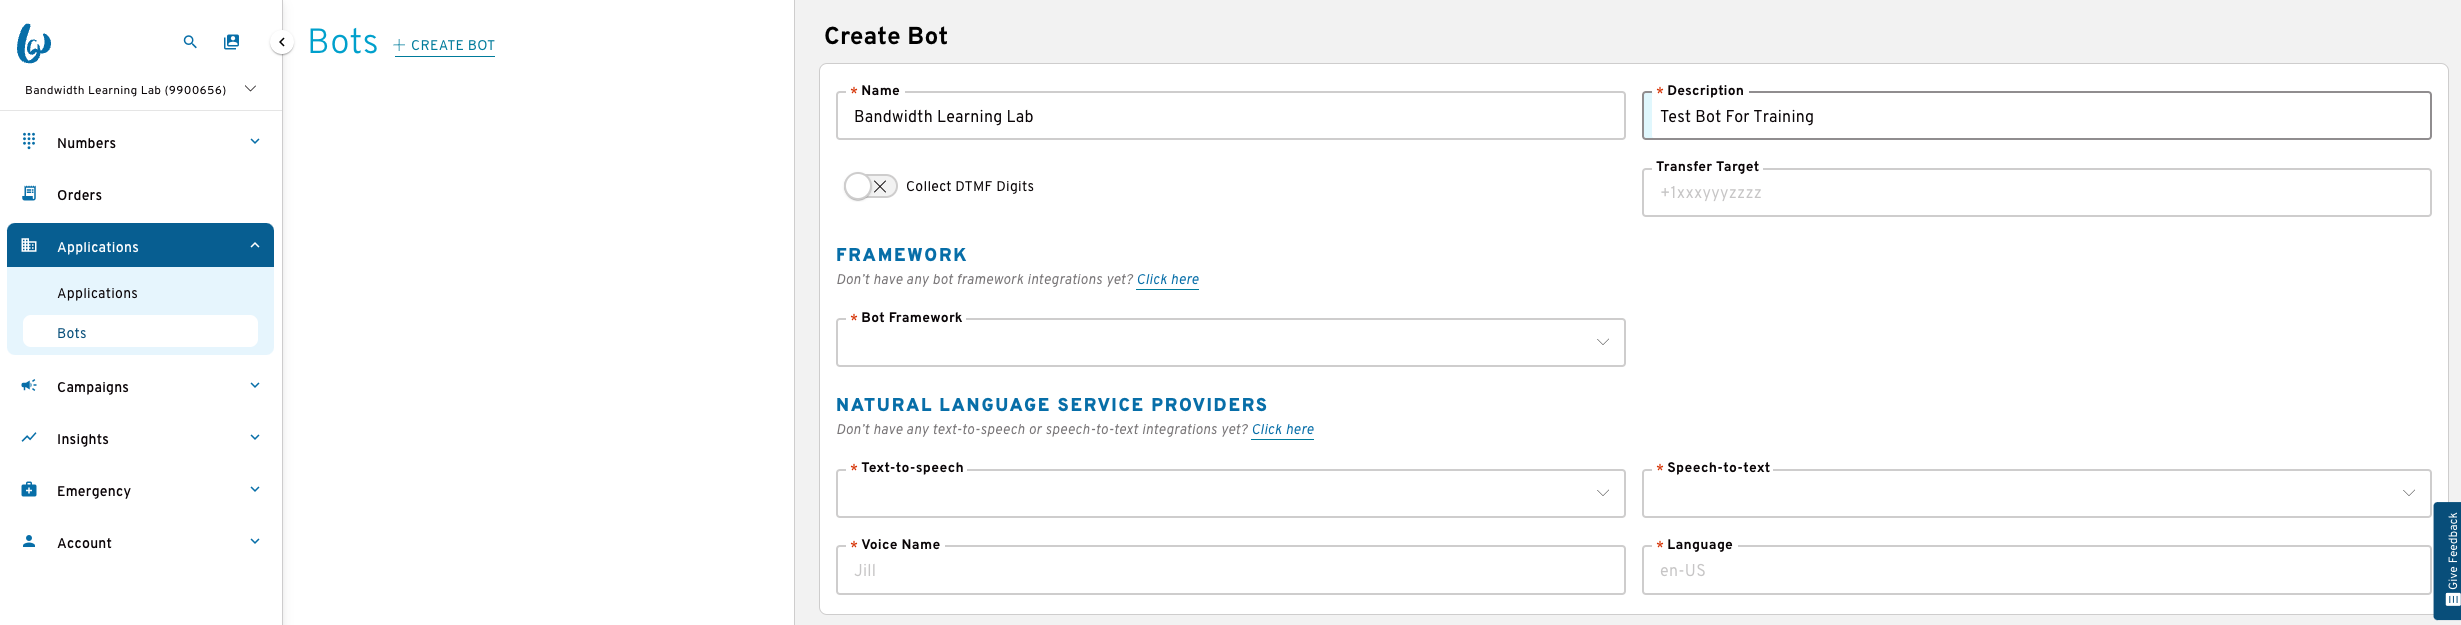Screen dimensions: 2461x625
Task: Click the Emergency medical kit icon
Action: click(29, 489)
